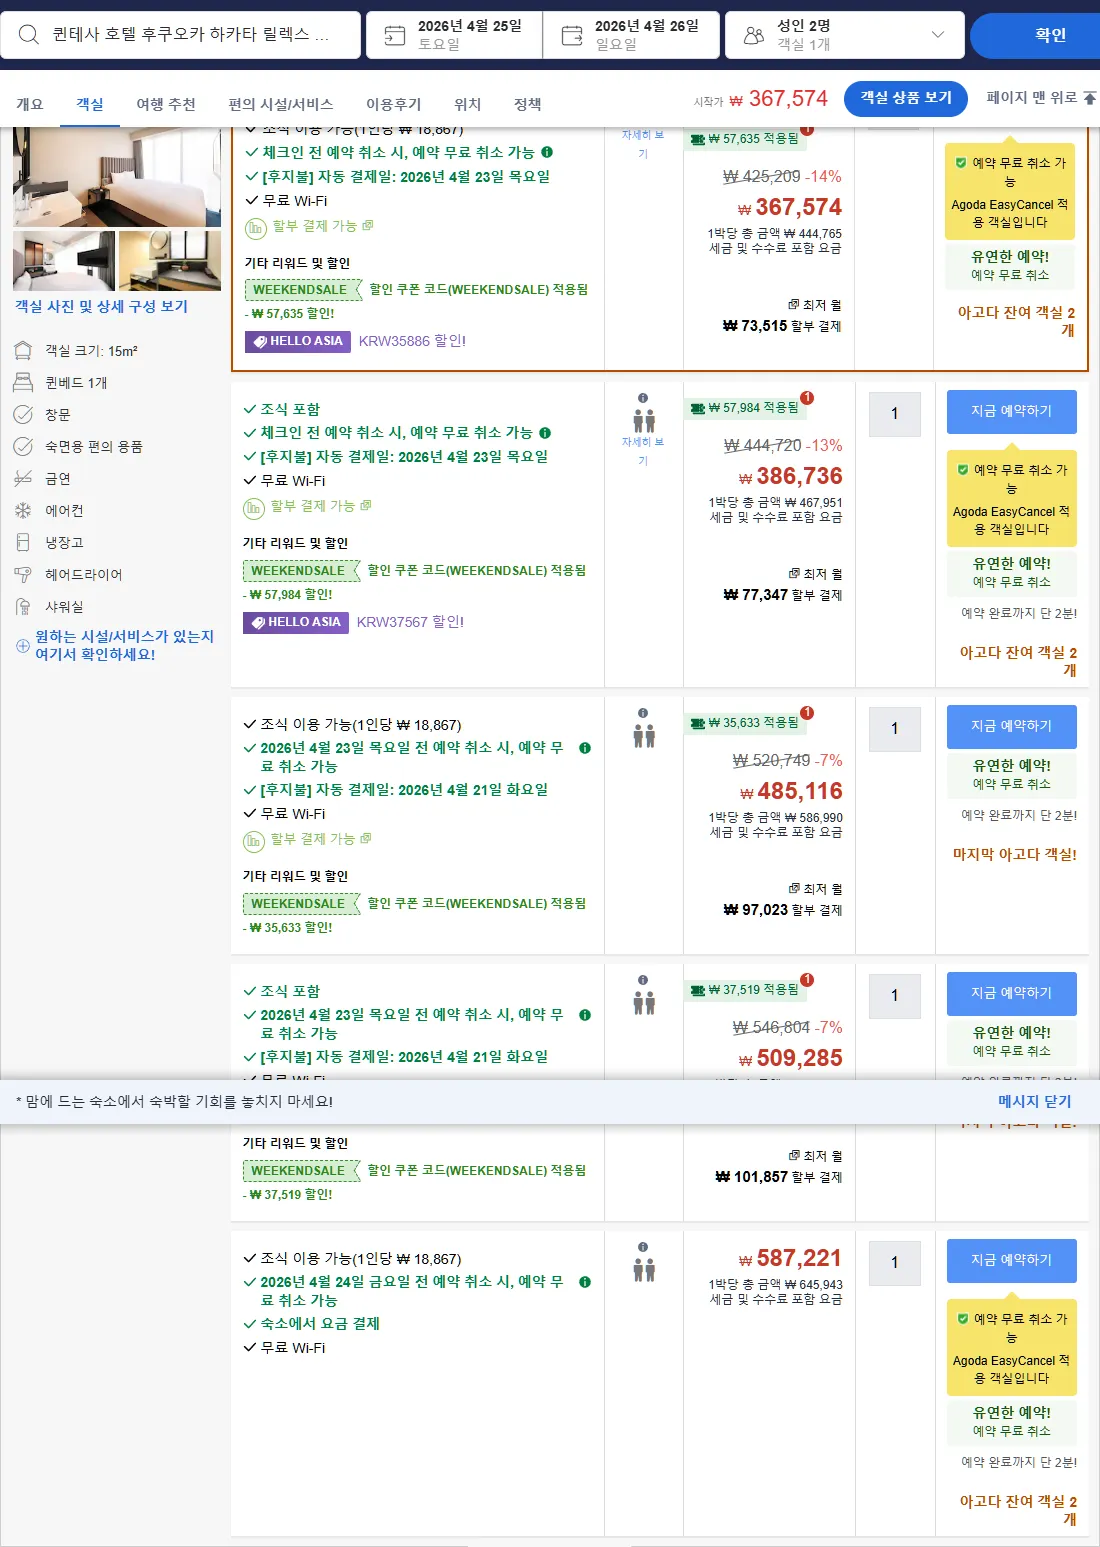Image resolution: width=1100 pixels, height=1547 pixels.
Task: Book the ₩485,116 offer with 지금 예약하기
Action: click(x=1012, y=726)
